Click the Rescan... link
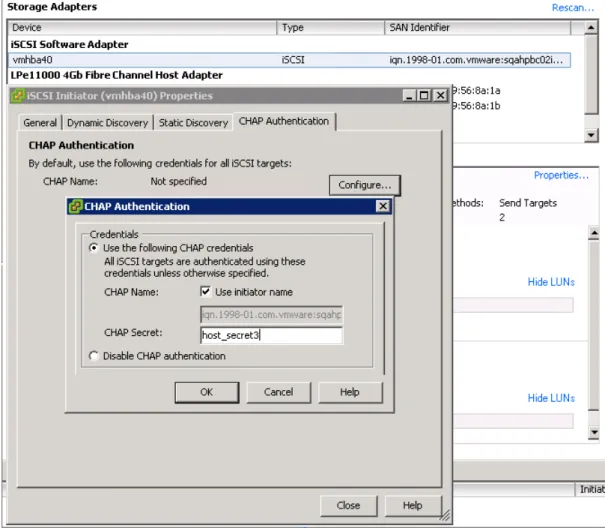 tap(573, 8)
